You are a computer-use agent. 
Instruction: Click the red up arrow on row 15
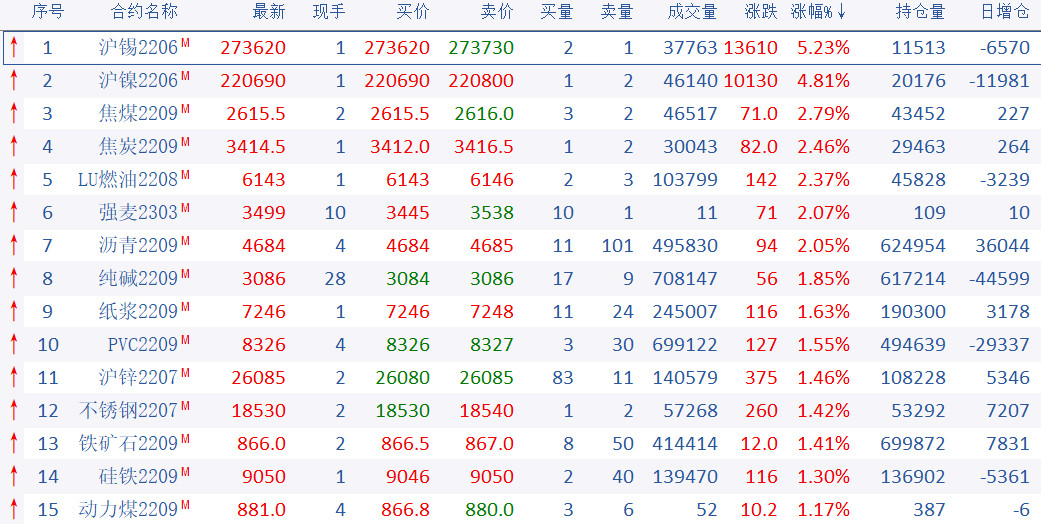point(14,510)
